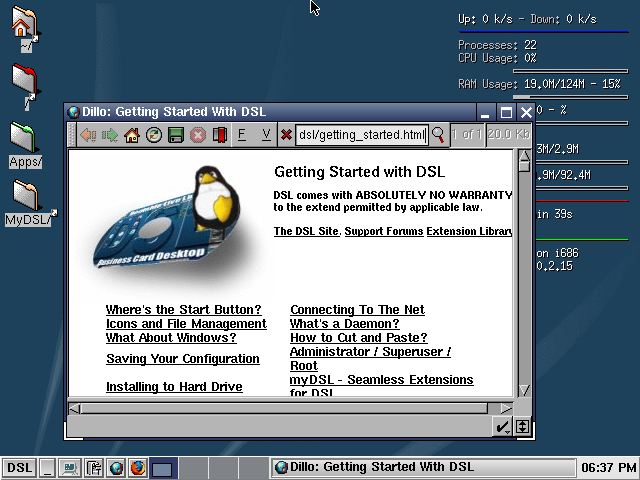Launch the file manager taskbar icon
640x480 pixels.
pos(94,468)
